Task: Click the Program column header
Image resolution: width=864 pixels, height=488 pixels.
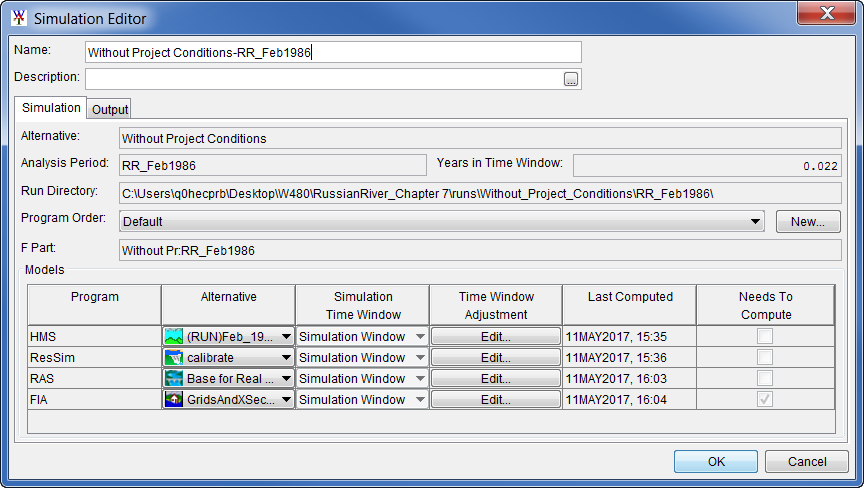Action: click(95, 305)
